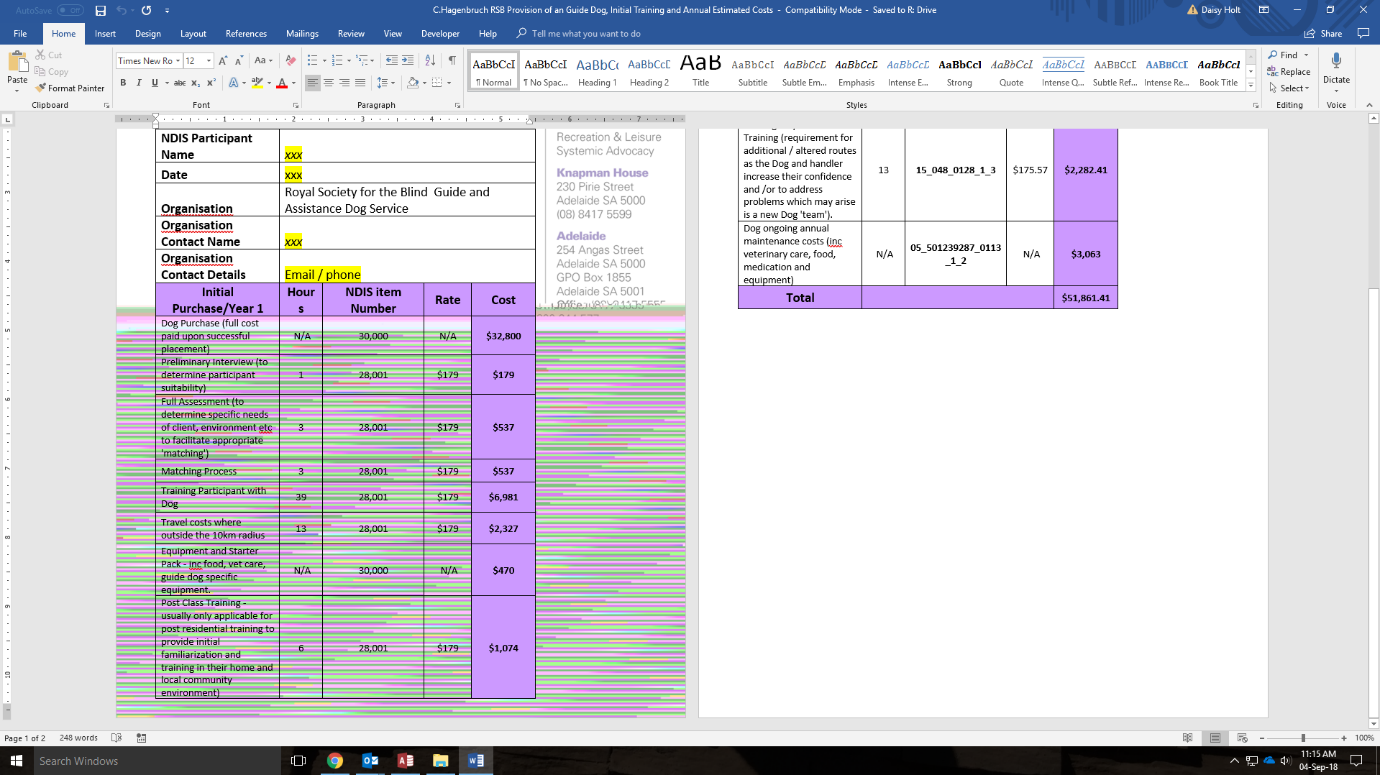Click the Italic button
The height and width of the screenshot is (775, 1380).
[138, 83]
